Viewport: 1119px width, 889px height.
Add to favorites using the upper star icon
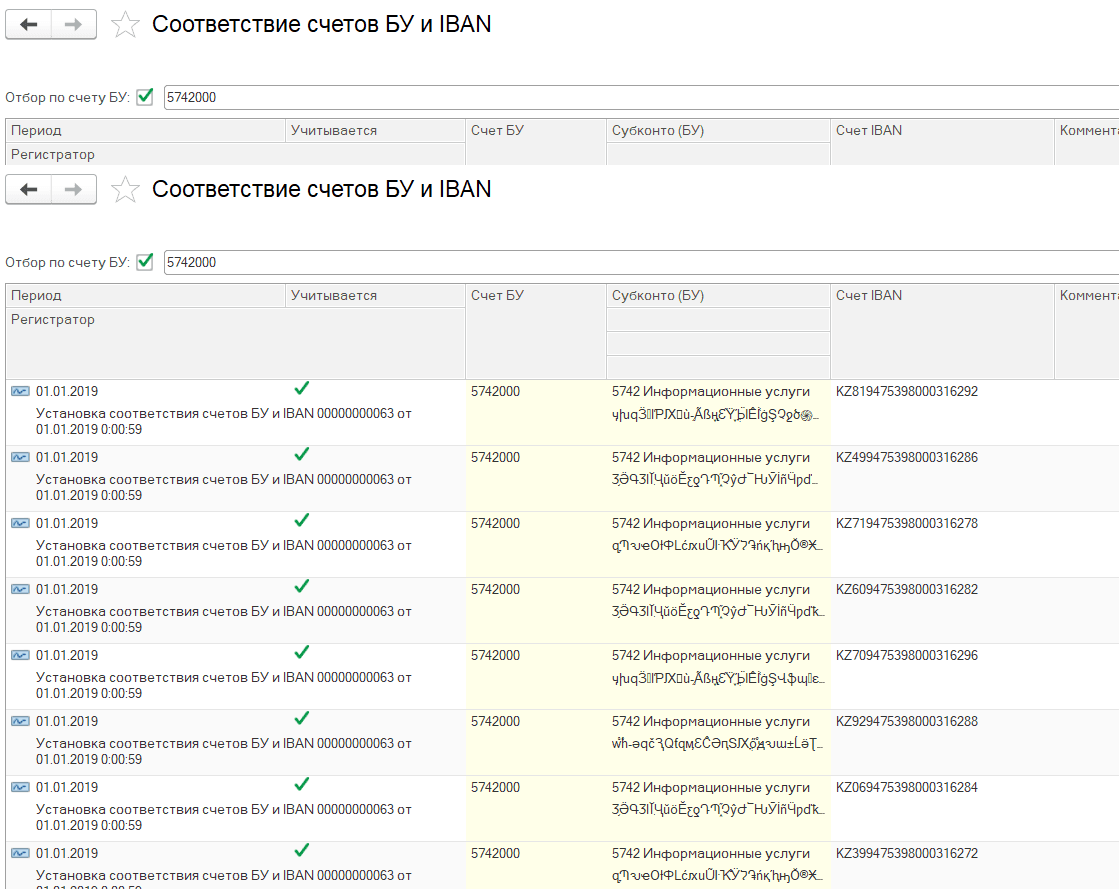125,25
